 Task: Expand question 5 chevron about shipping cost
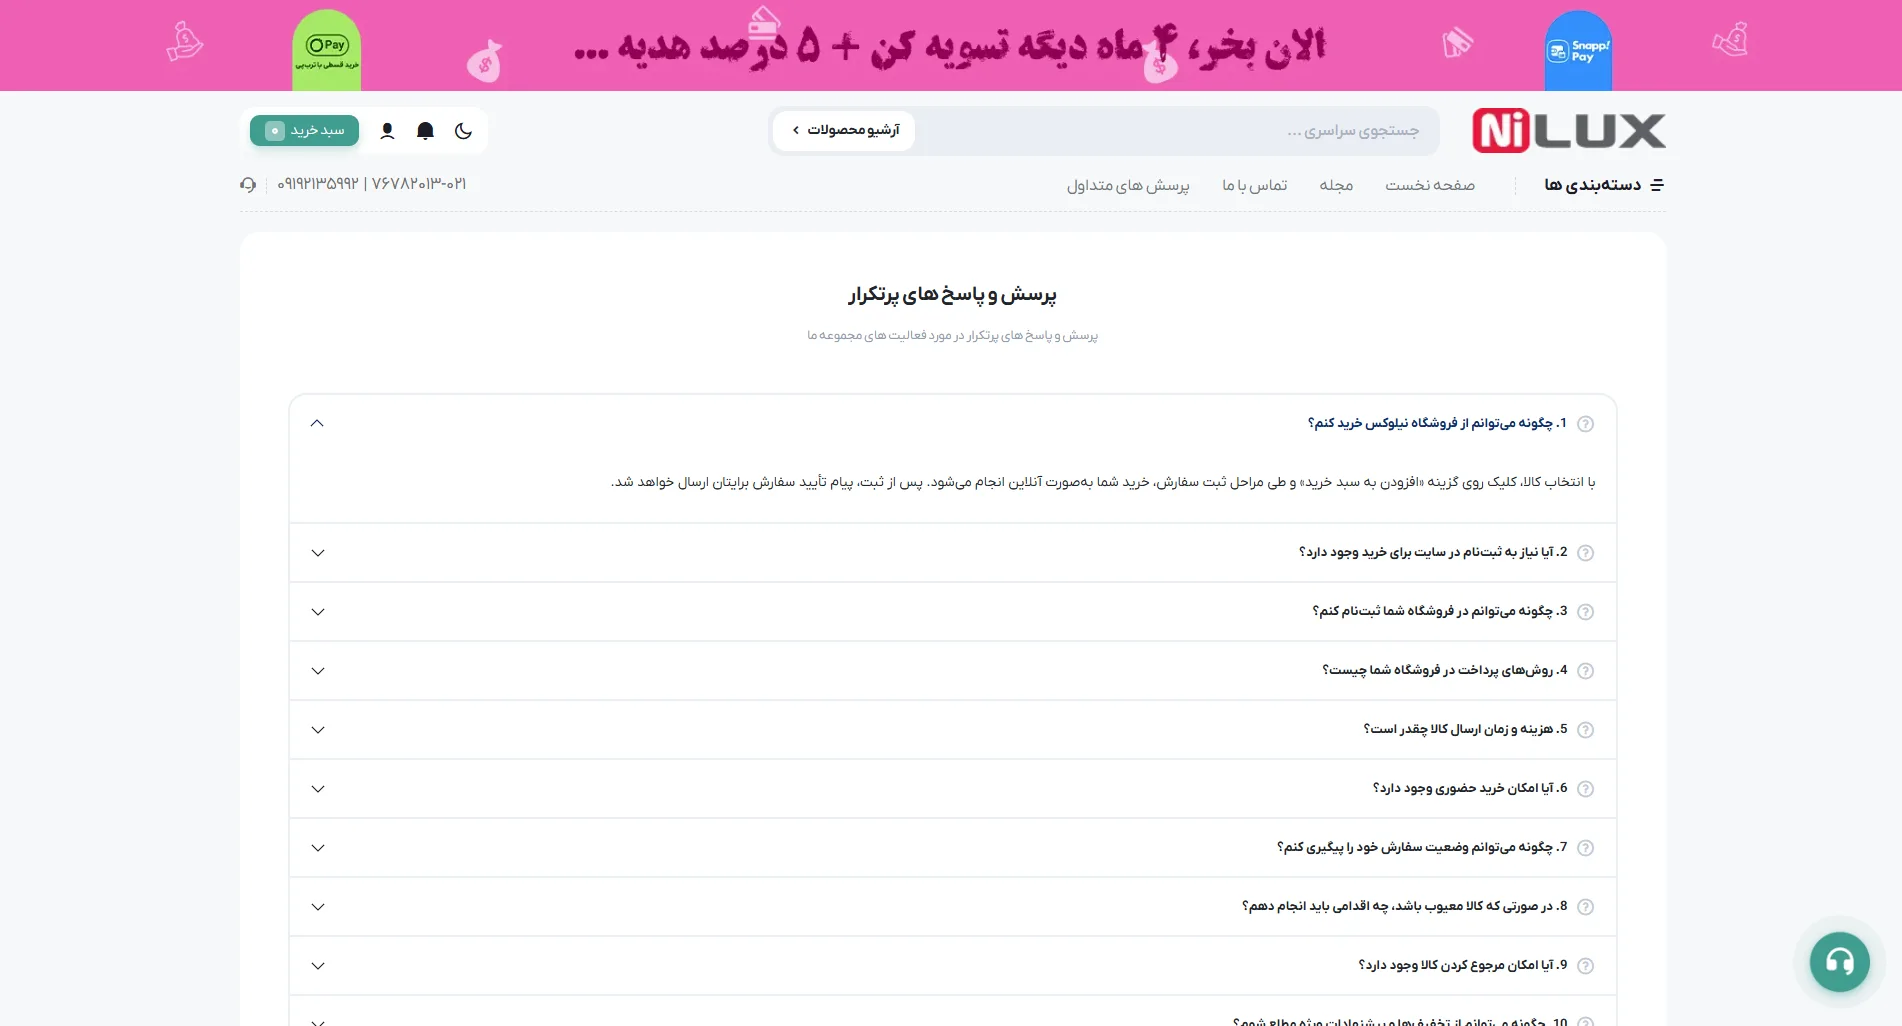tap(318, 730)
